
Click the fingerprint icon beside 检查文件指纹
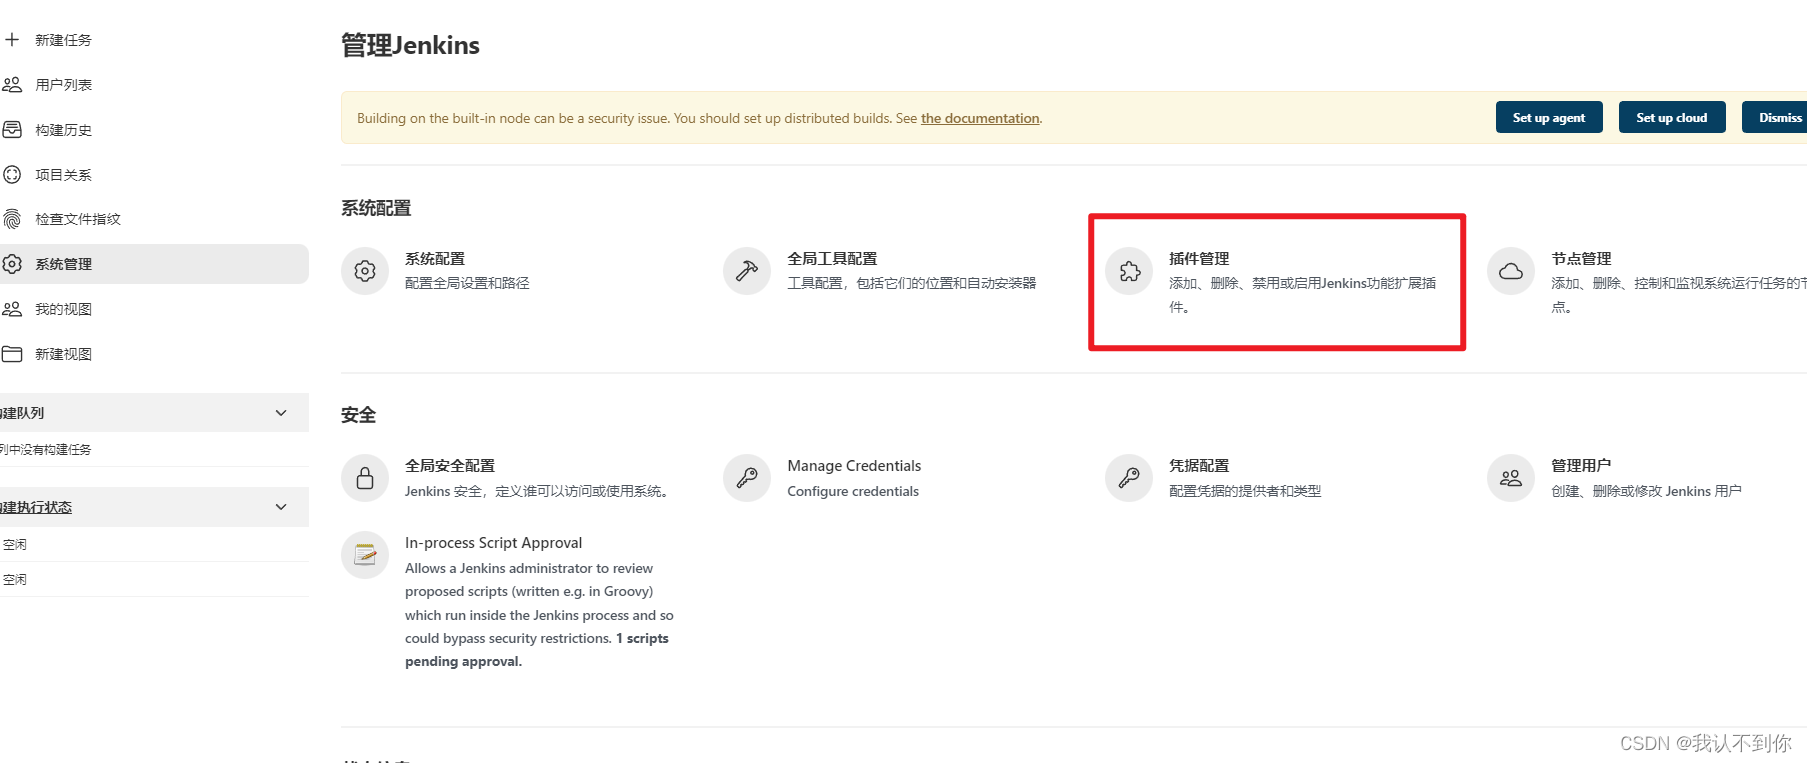[x=12, y=219]
